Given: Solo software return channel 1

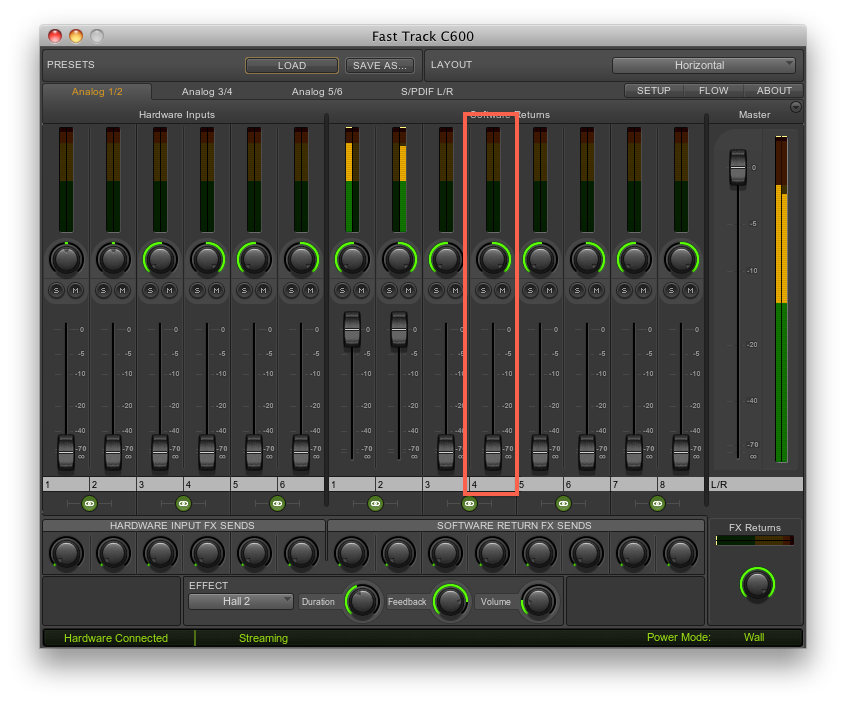Looking at the screenshot, I should [x=343, y=290].
